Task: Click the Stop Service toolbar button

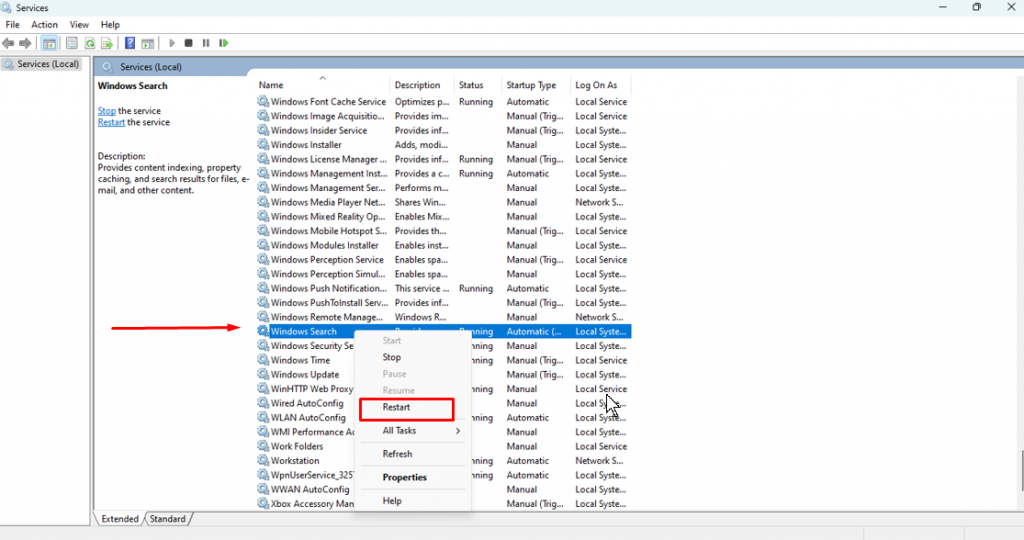Action: pyautogui.click(x=188, y=43)
